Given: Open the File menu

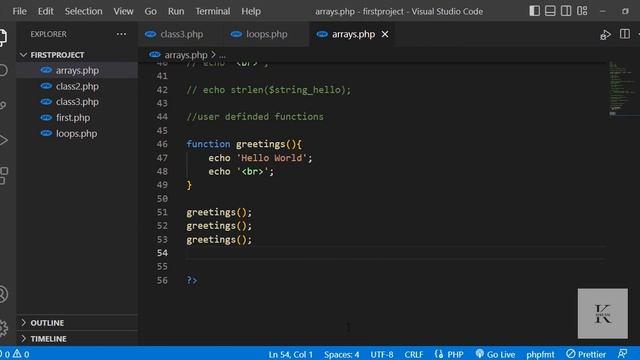Looking at the screenshot, I should pos(20,11).
